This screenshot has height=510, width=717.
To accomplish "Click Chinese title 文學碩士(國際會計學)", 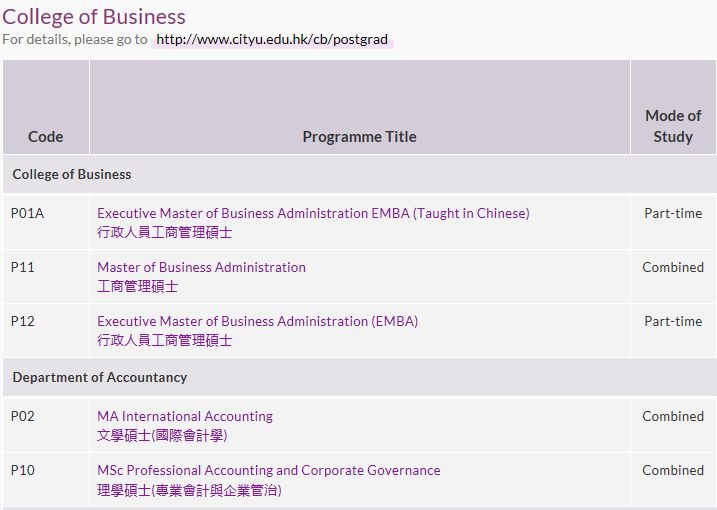I will [162, 435].
